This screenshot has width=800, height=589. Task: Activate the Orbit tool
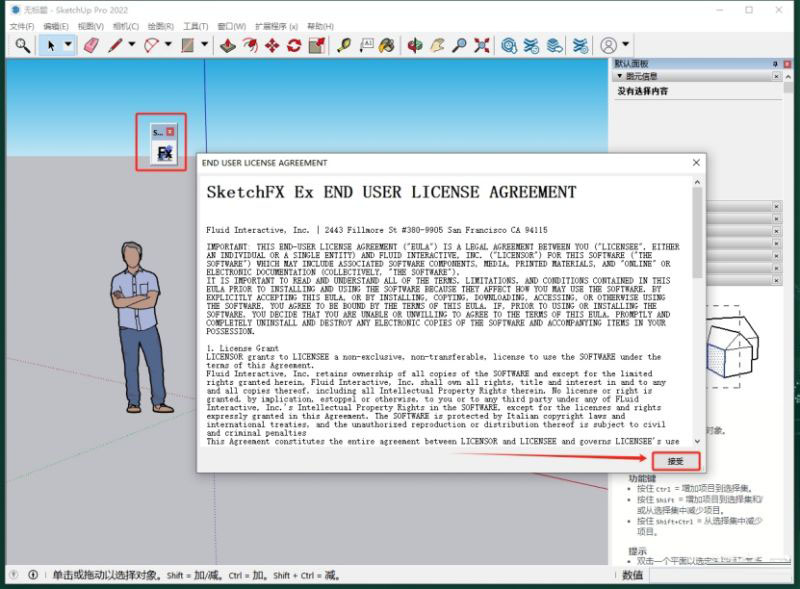(415, 45)
